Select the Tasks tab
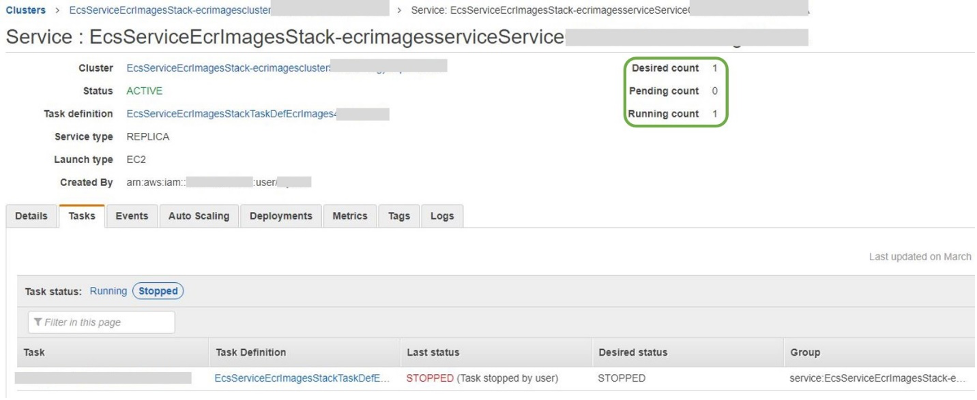The width and height of the screenshot is (977, 400). point(82,216)
